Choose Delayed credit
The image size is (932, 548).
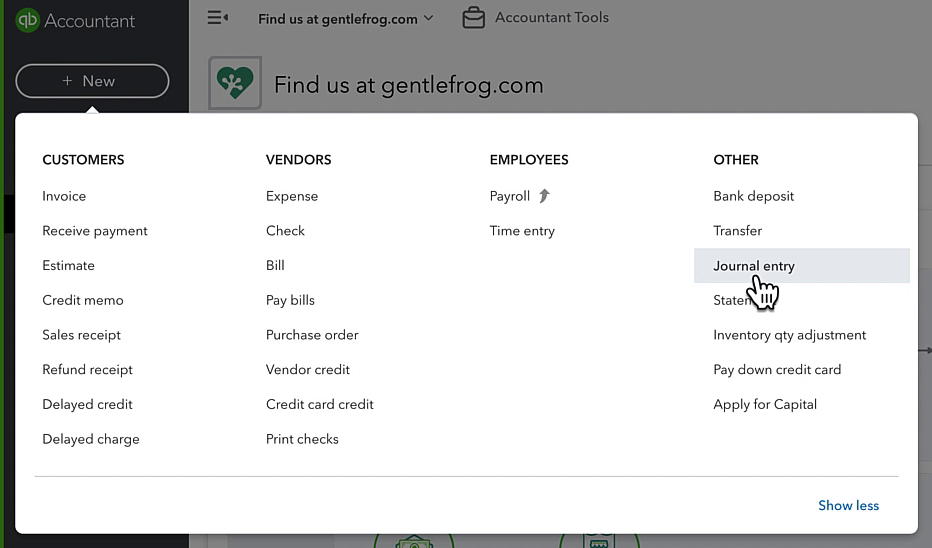tap(87, 404)
